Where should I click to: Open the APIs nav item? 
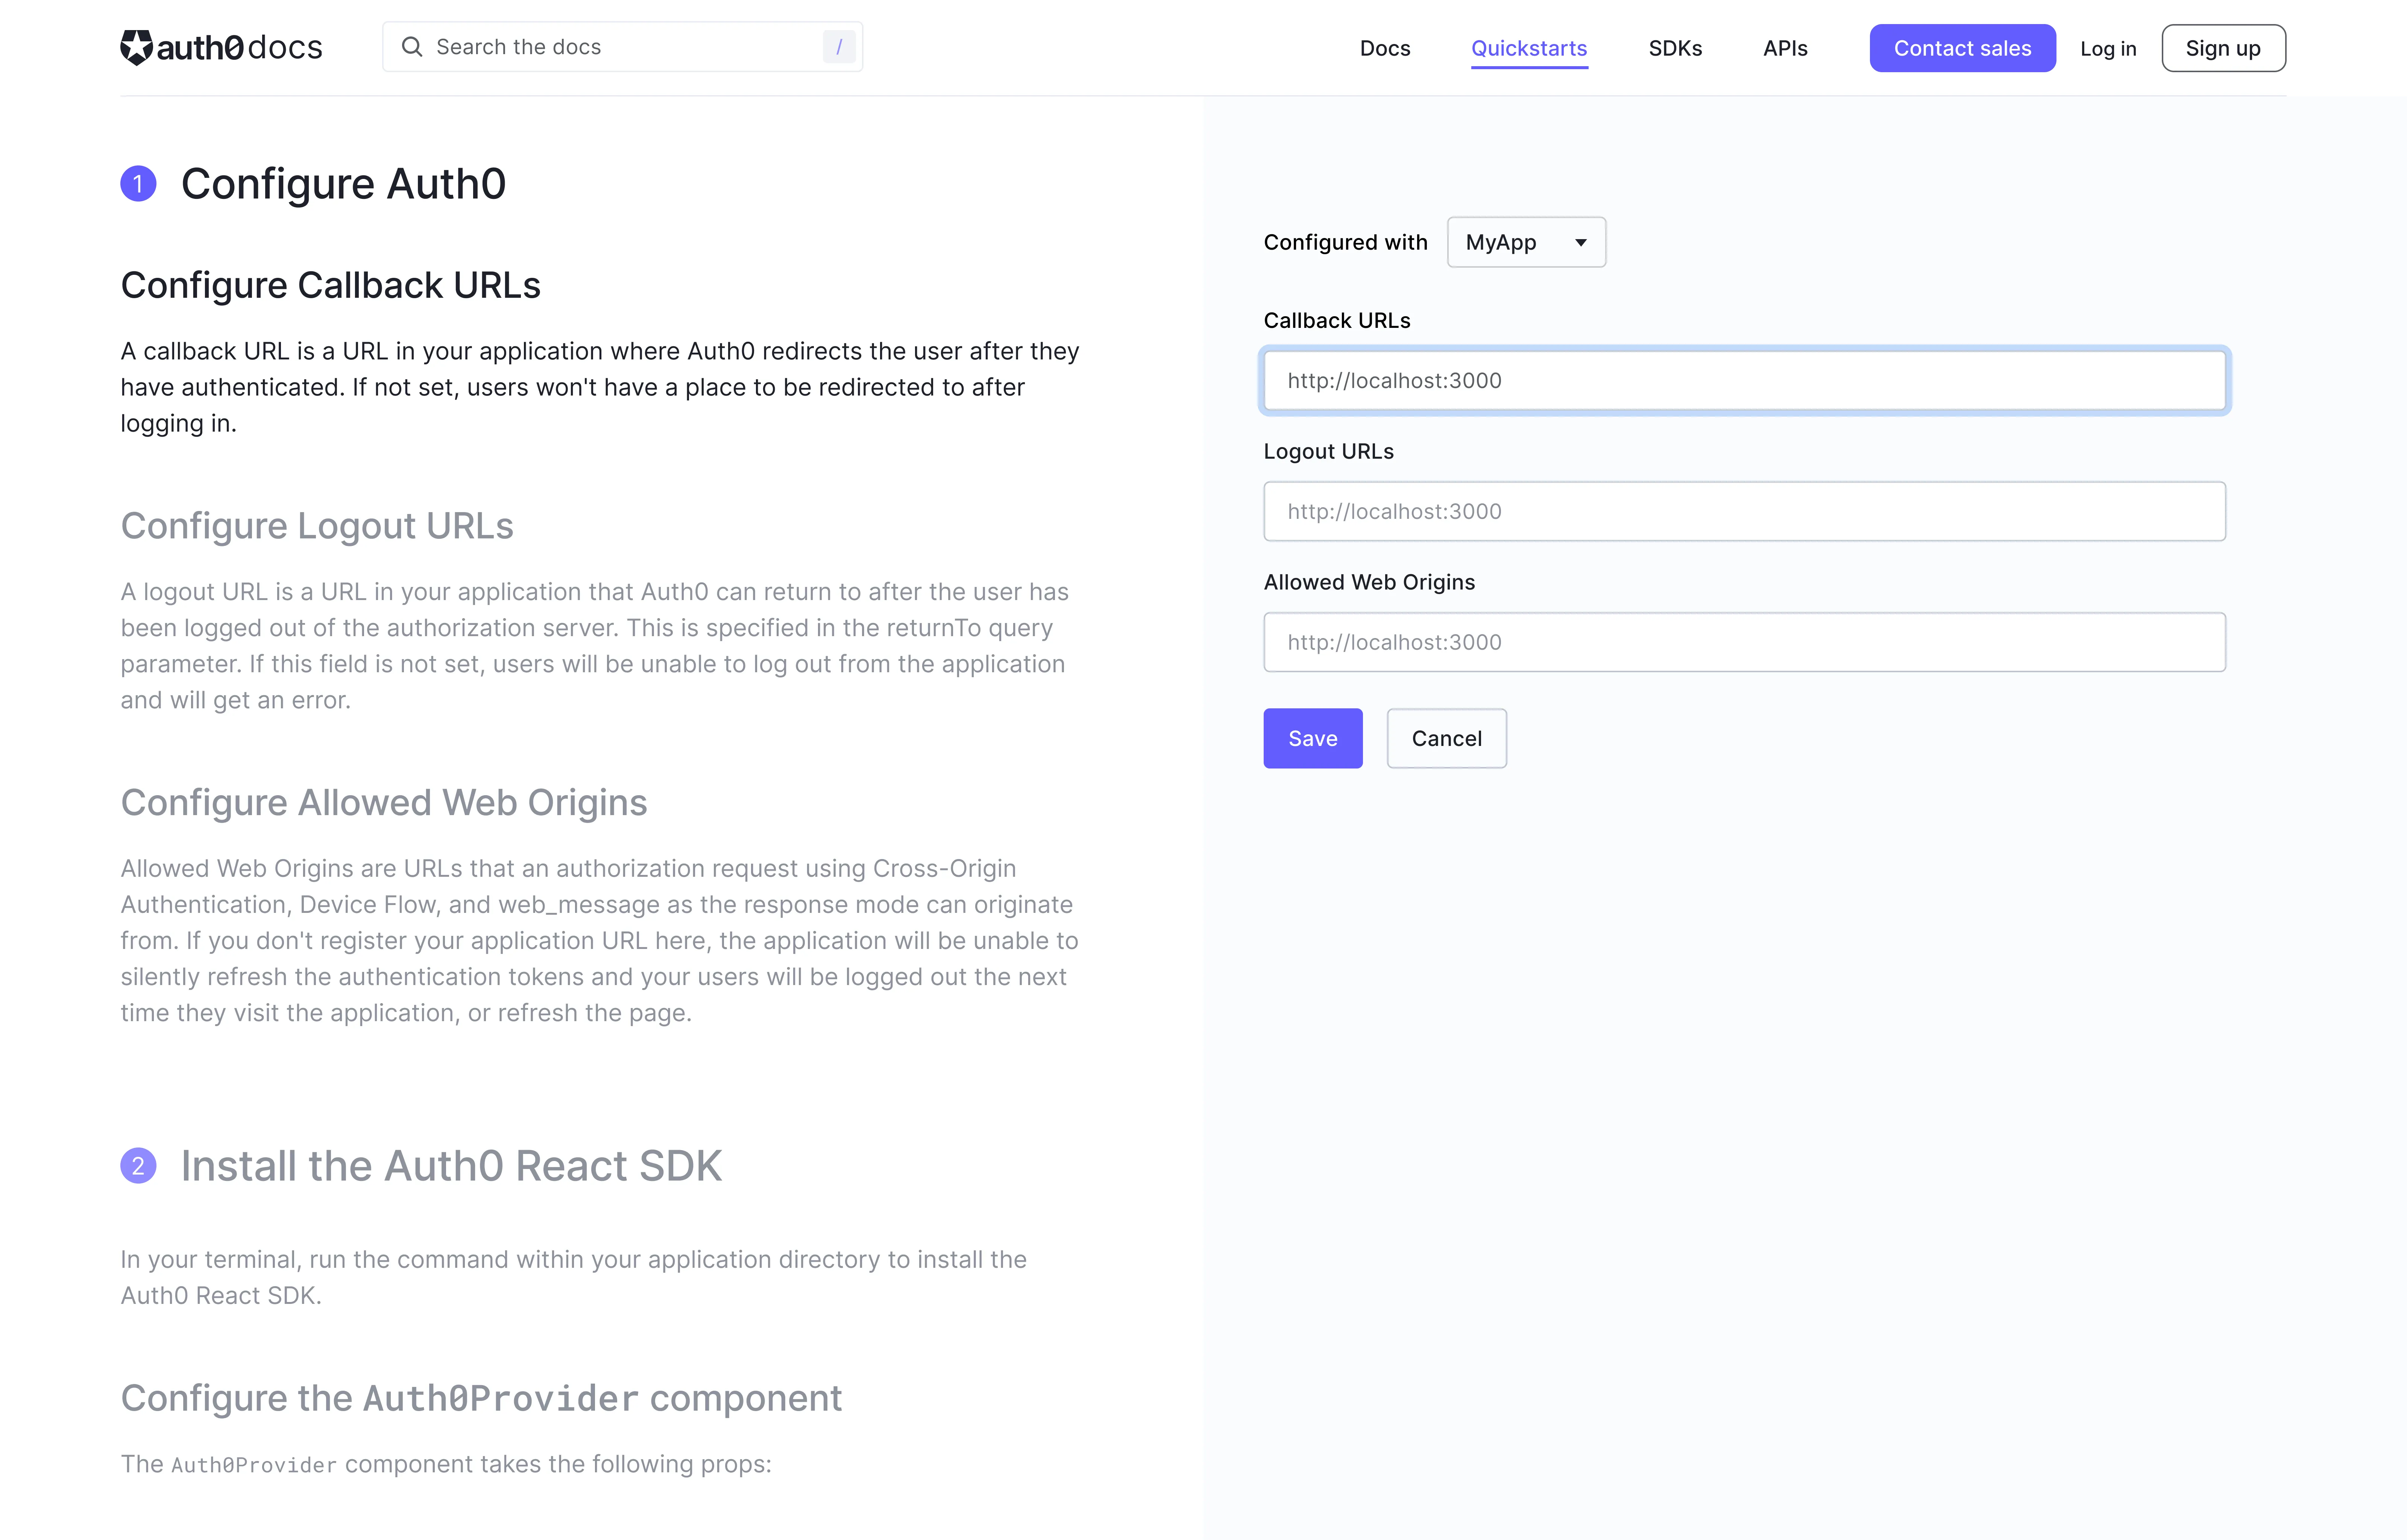point(1785,48)
